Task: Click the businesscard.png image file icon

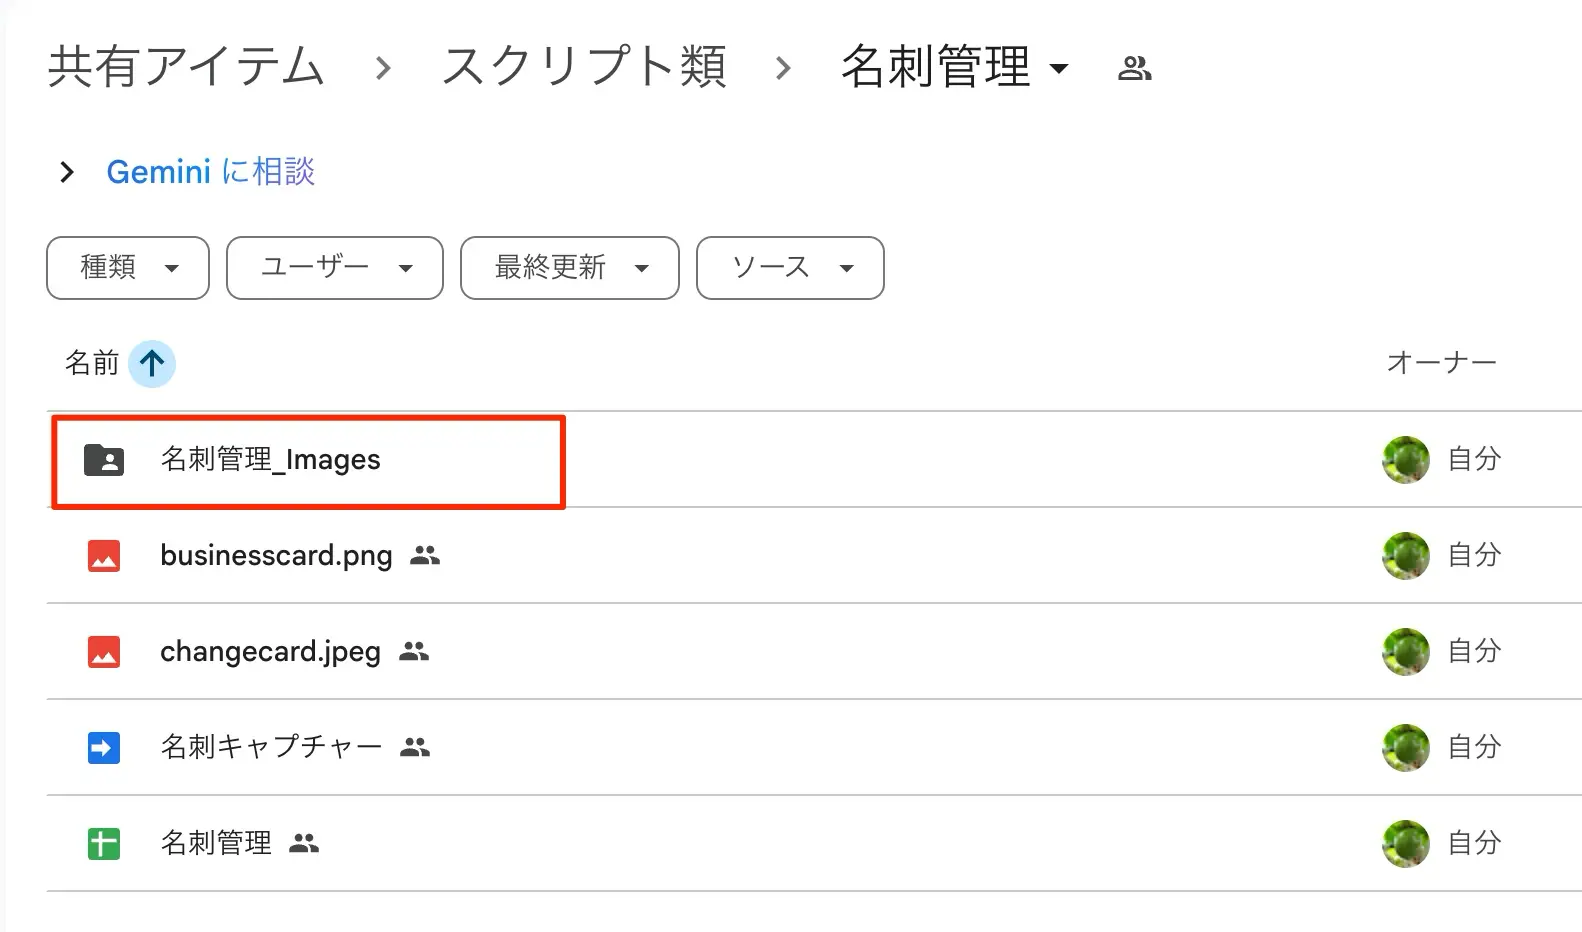Action: [104, 556]
